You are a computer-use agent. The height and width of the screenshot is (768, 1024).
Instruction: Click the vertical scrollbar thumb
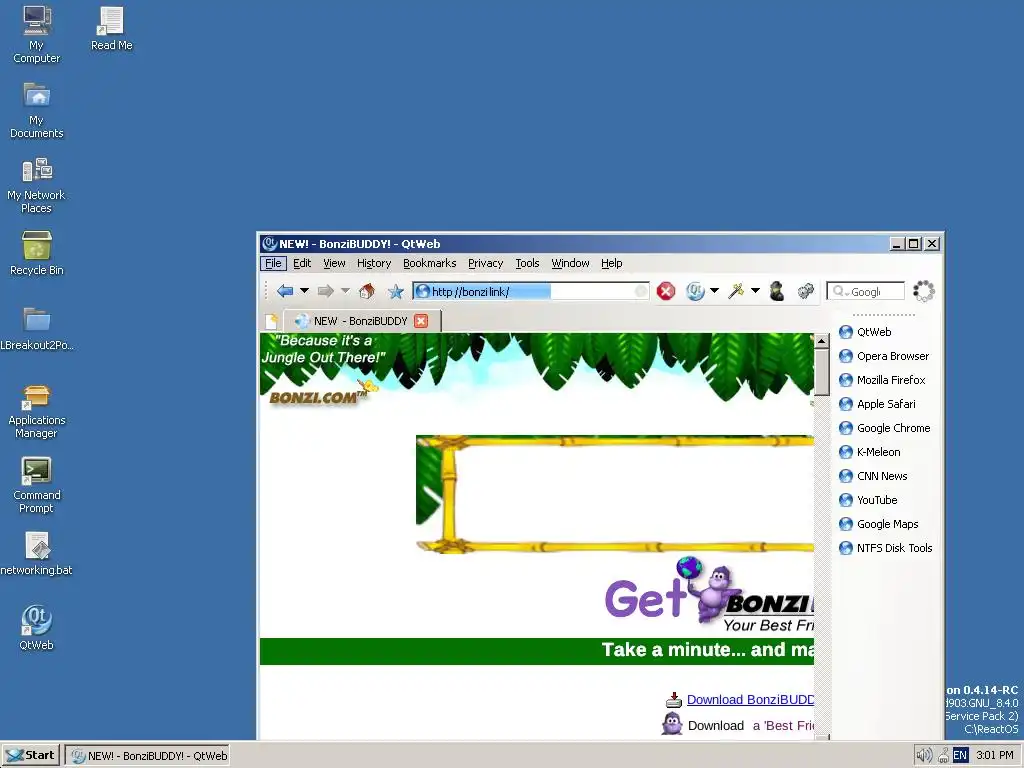[x=822, y=371]
